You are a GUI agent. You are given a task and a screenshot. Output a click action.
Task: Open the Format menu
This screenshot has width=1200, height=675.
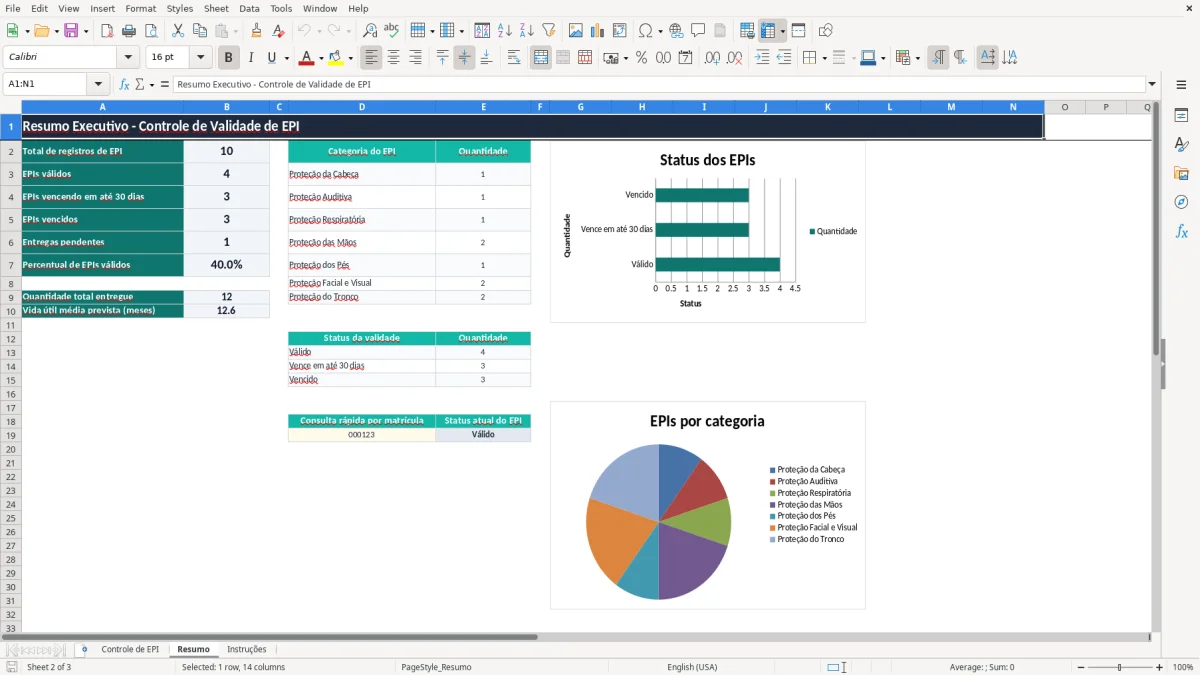point(140,8)
